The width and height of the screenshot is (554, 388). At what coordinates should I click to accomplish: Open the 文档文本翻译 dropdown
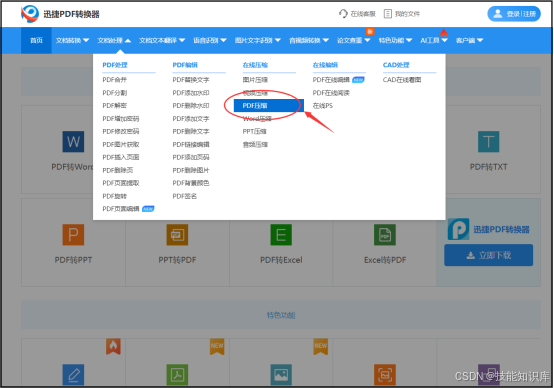pos(162,40)
